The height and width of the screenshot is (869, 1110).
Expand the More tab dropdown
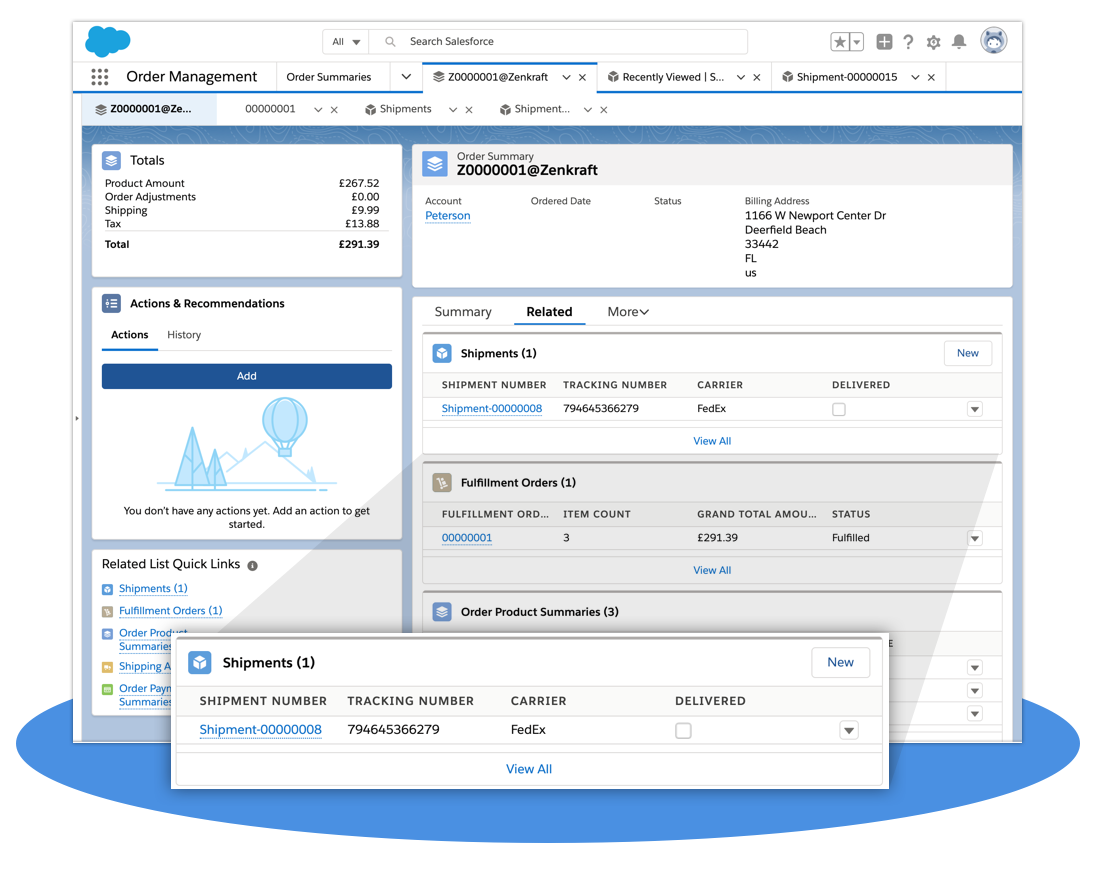tap(628, 312)
